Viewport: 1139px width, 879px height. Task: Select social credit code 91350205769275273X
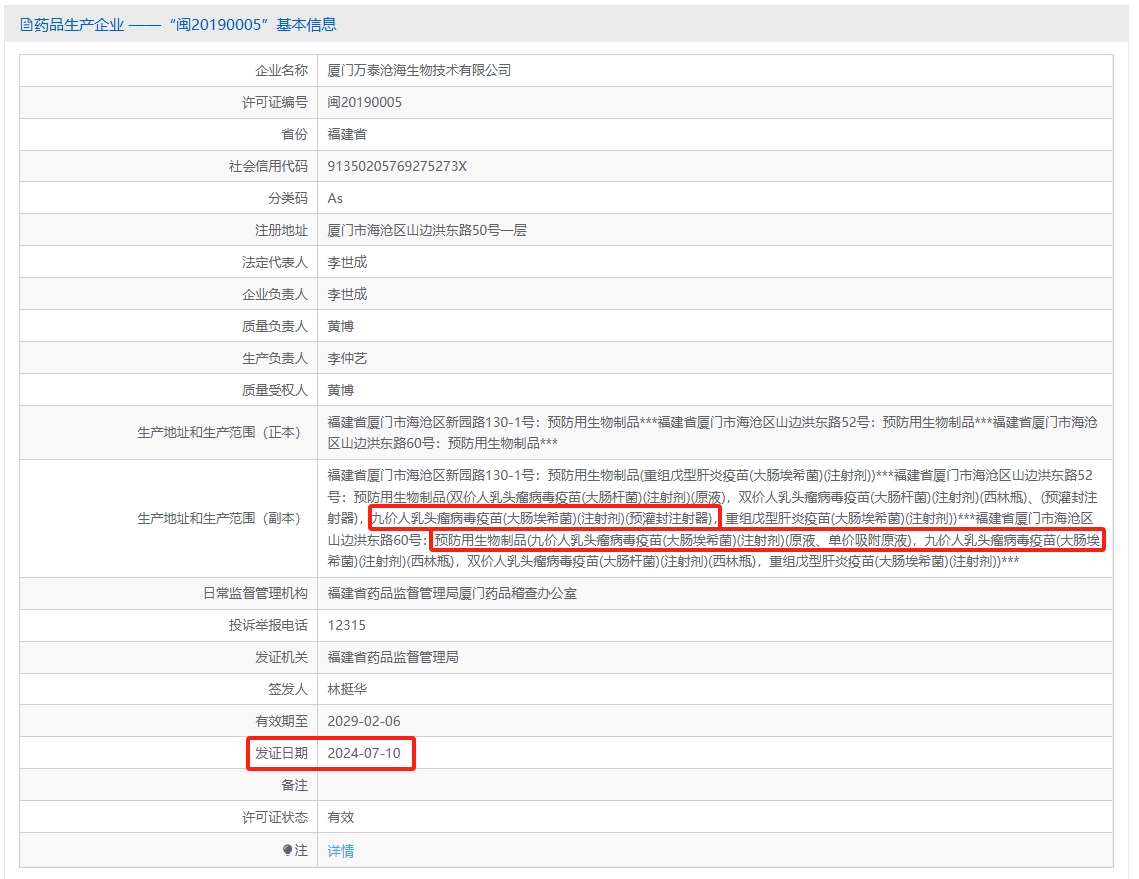(x=397, y=166)
